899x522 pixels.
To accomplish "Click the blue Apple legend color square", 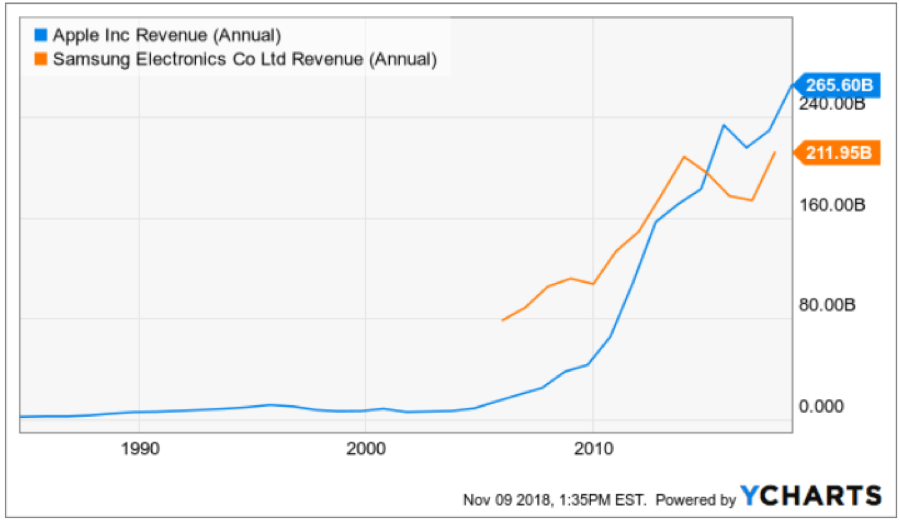I will [41, 35].
